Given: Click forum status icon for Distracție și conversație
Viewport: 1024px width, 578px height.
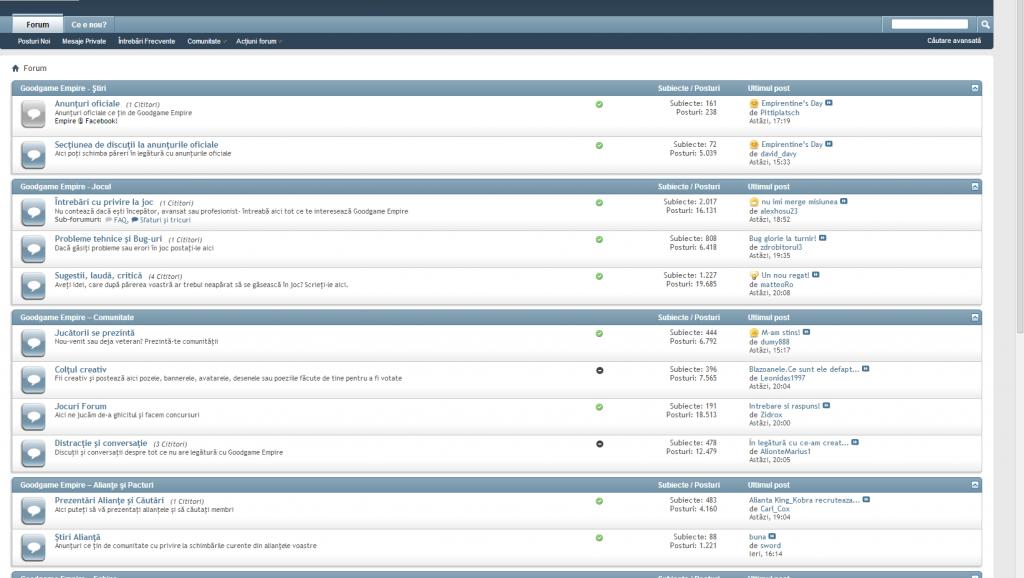Looking at the screenshot, I should [x=33, y=453].
